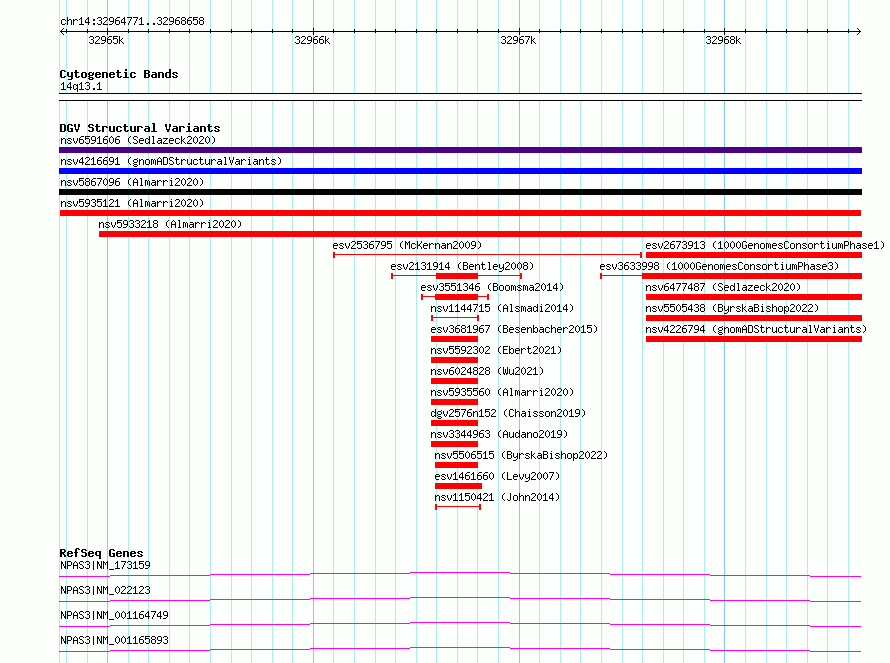
Task: Open esv2131914 (Bentley2008) variant label
Action: point(462,266)
